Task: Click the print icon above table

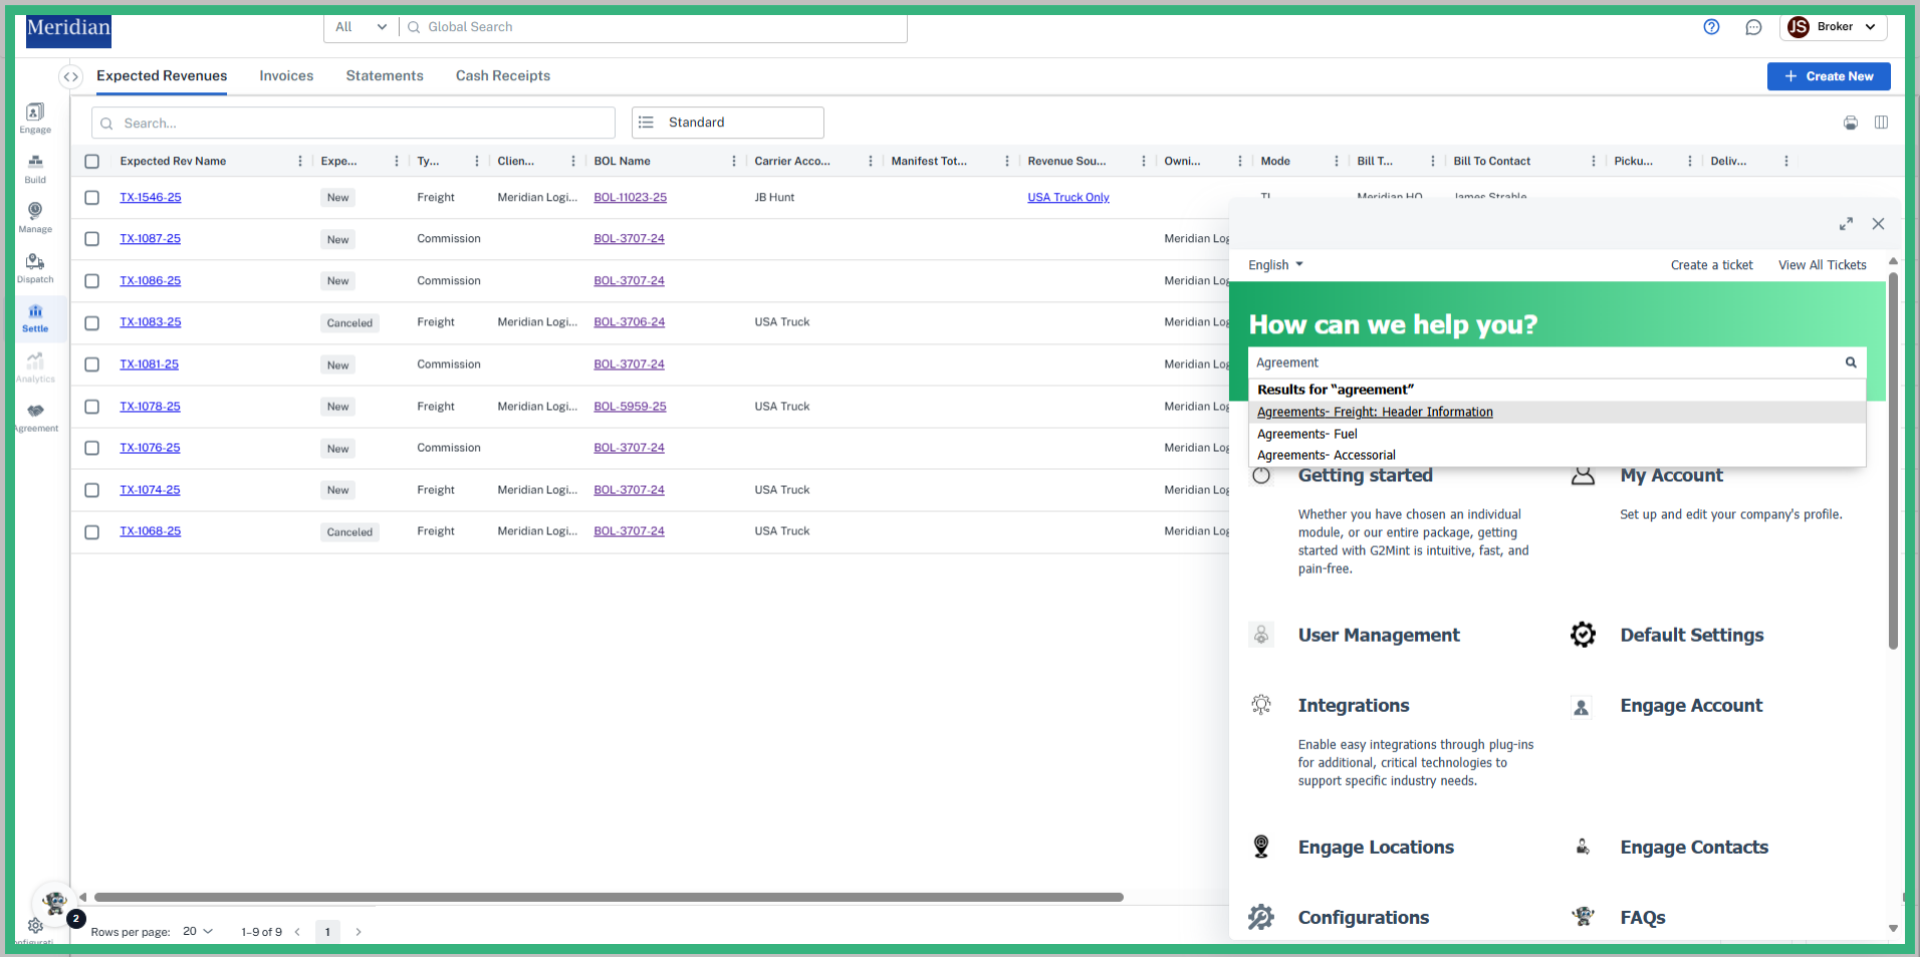Action: point(1850,123)
